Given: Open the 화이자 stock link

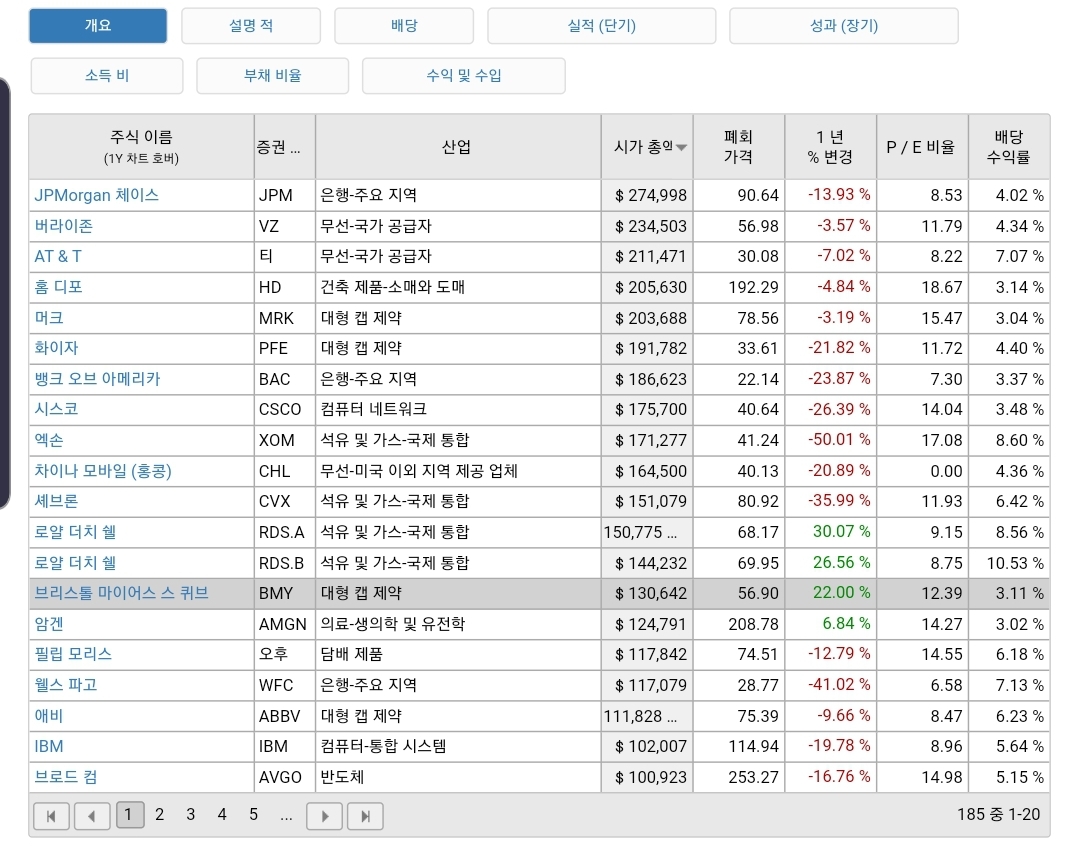Looking at the screenshot, I should click(56, 348).
